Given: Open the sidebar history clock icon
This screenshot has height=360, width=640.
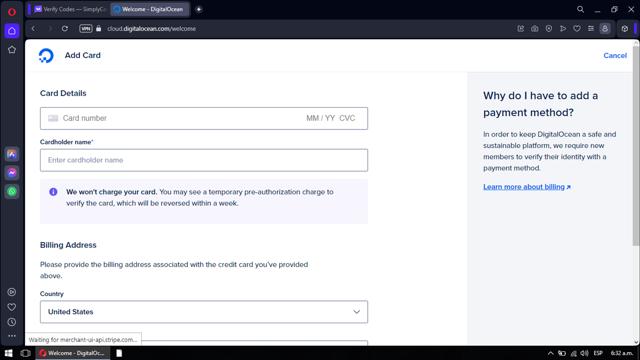Looking at the screenshot, I should click(x=12, y=322).
